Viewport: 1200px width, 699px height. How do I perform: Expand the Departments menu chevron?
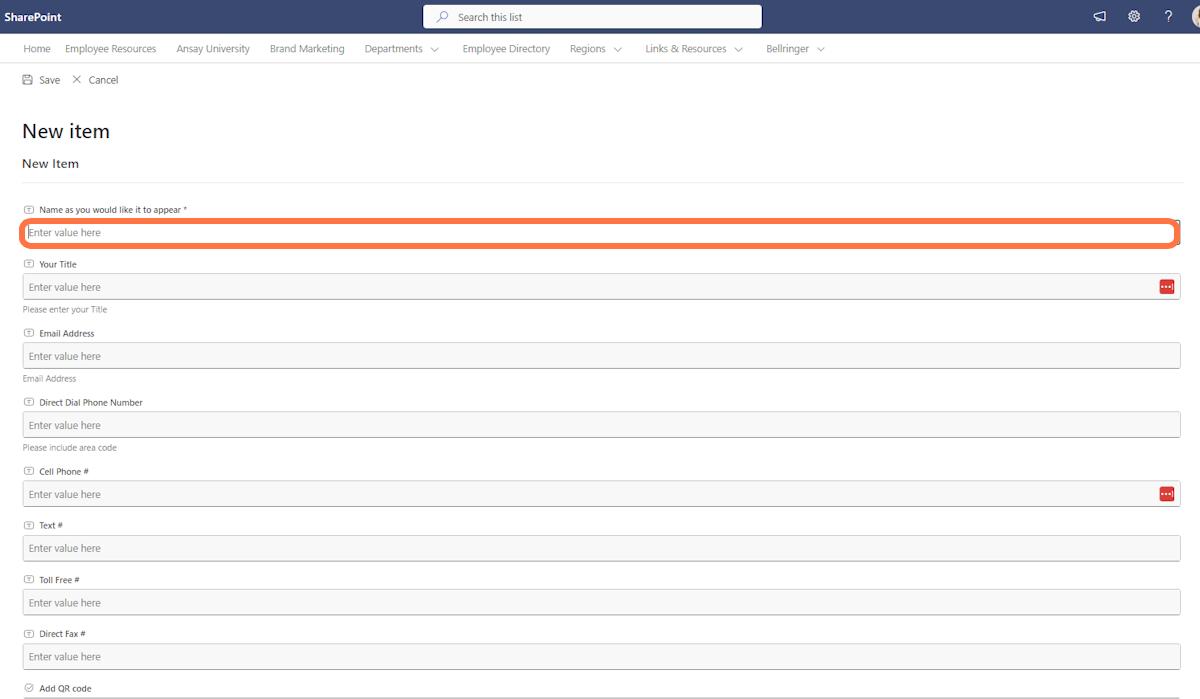(x=434, y=49)
